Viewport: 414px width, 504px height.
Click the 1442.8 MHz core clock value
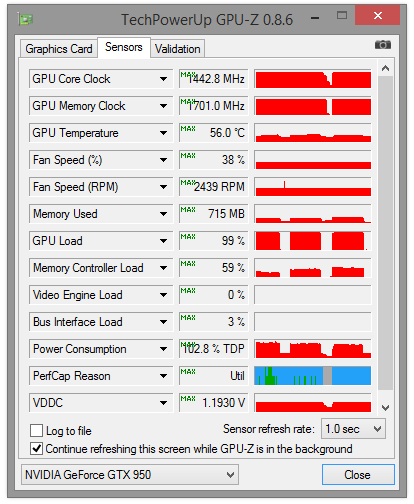tap(214, 79)
